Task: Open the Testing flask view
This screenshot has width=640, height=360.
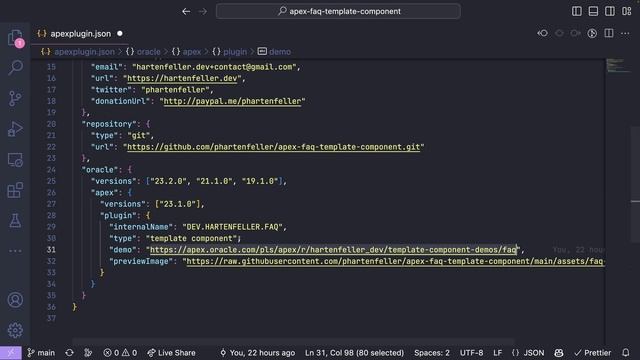Action: (x=15, y=221)
